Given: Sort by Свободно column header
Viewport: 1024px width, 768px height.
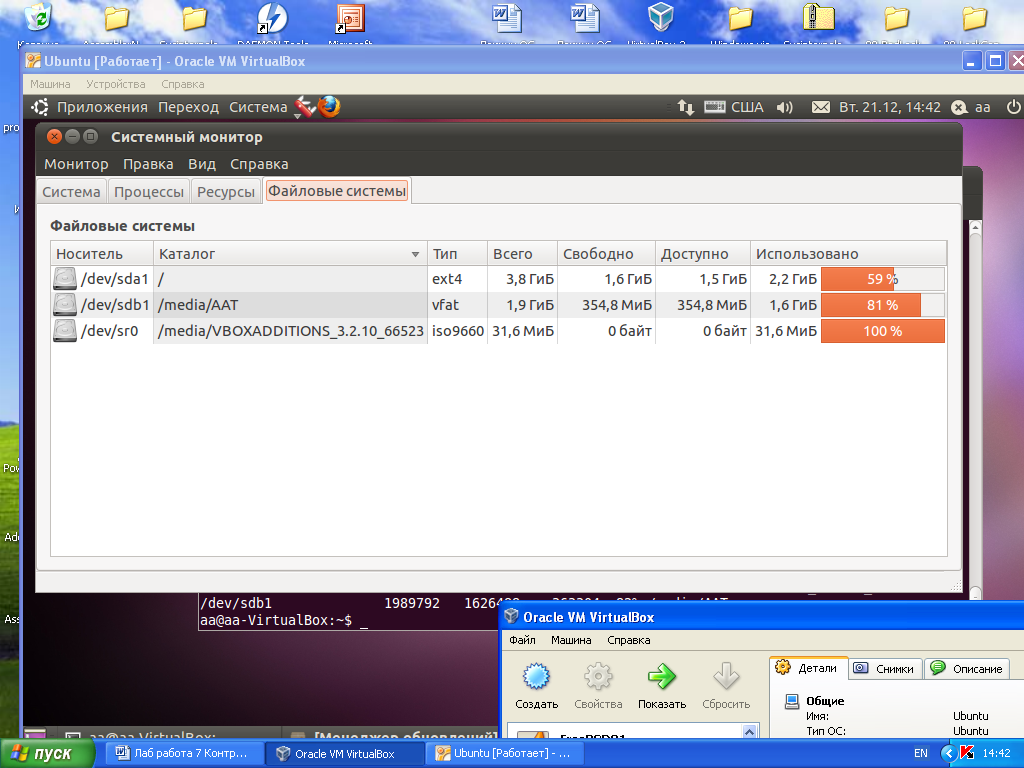Looking at the screenshot, I should click(x=606, y=253).
